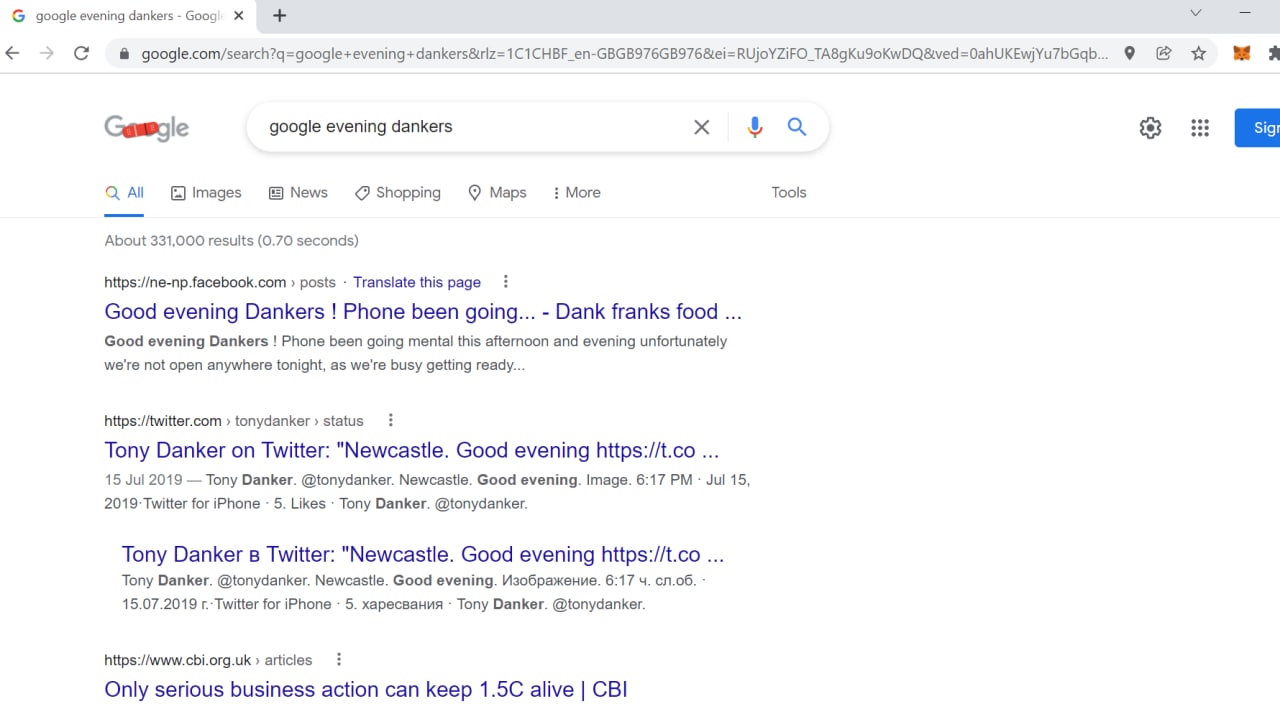Viewport: 1280px width, 709px height.
Task: Switch to the Maps tab
Action: point(497,193)
